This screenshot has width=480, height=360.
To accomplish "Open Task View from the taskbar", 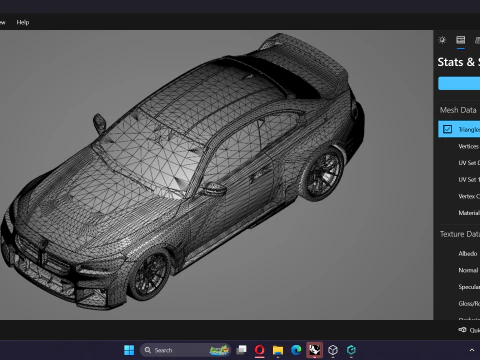I will point(241,350).
